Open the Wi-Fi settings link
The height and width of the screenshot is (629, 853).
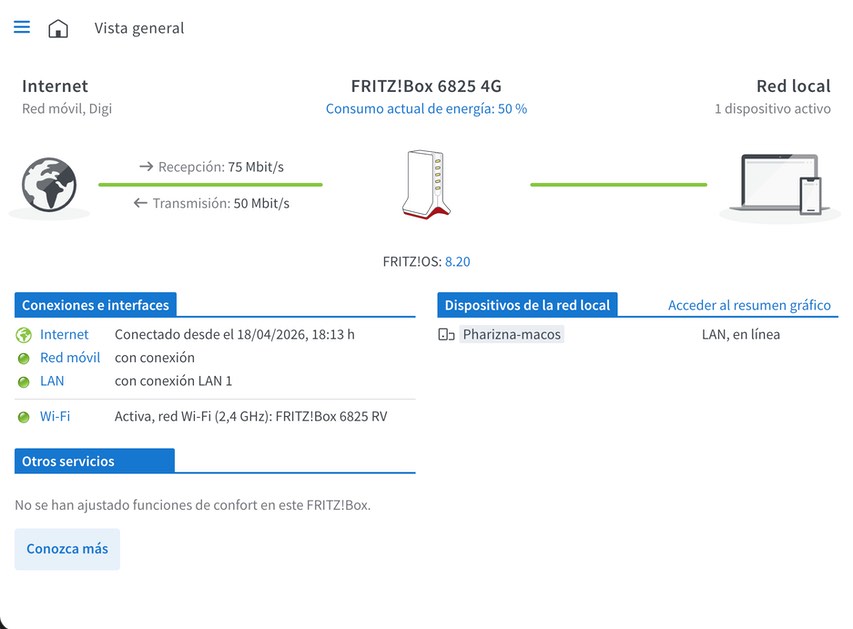click(x=55, y=416)
